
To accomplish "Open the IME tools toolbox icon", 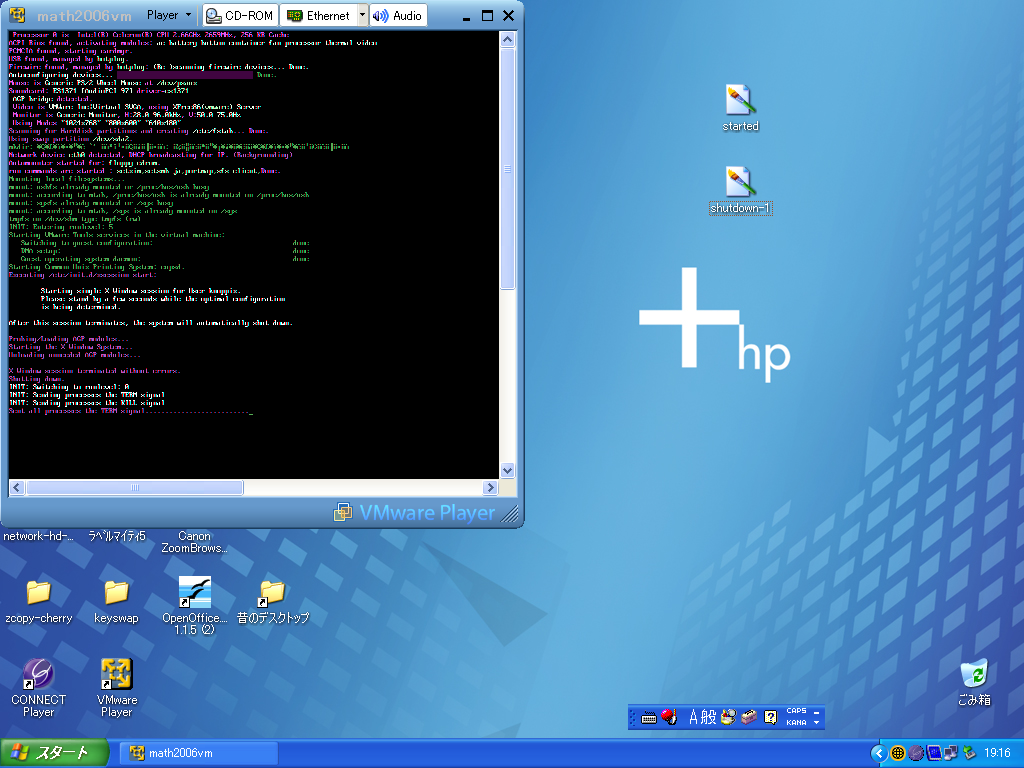I will 749,717.
